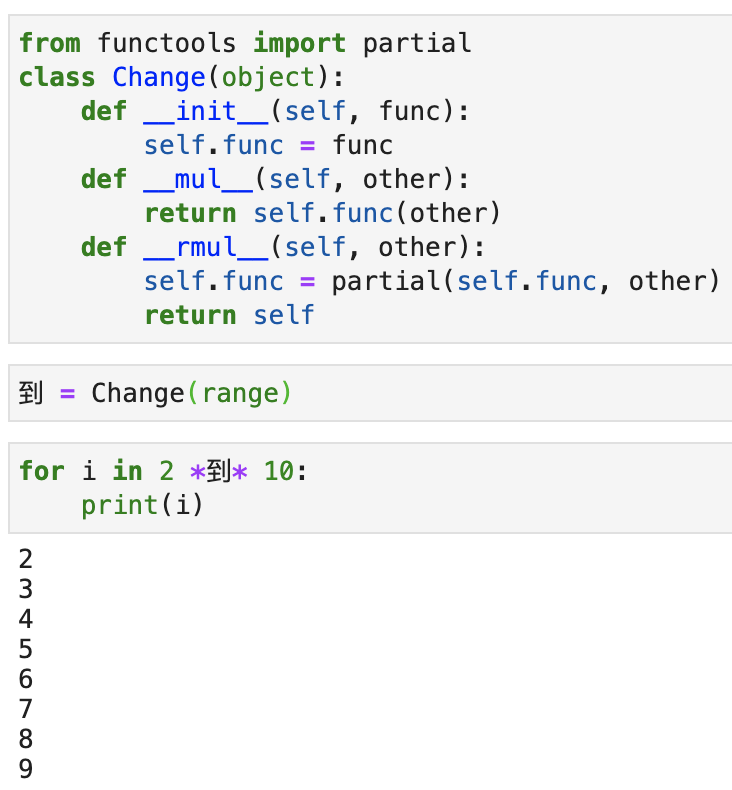This screenshot has width=732, height=790.
Task: Click the word 'partial' in the import line
Action: 418,44
